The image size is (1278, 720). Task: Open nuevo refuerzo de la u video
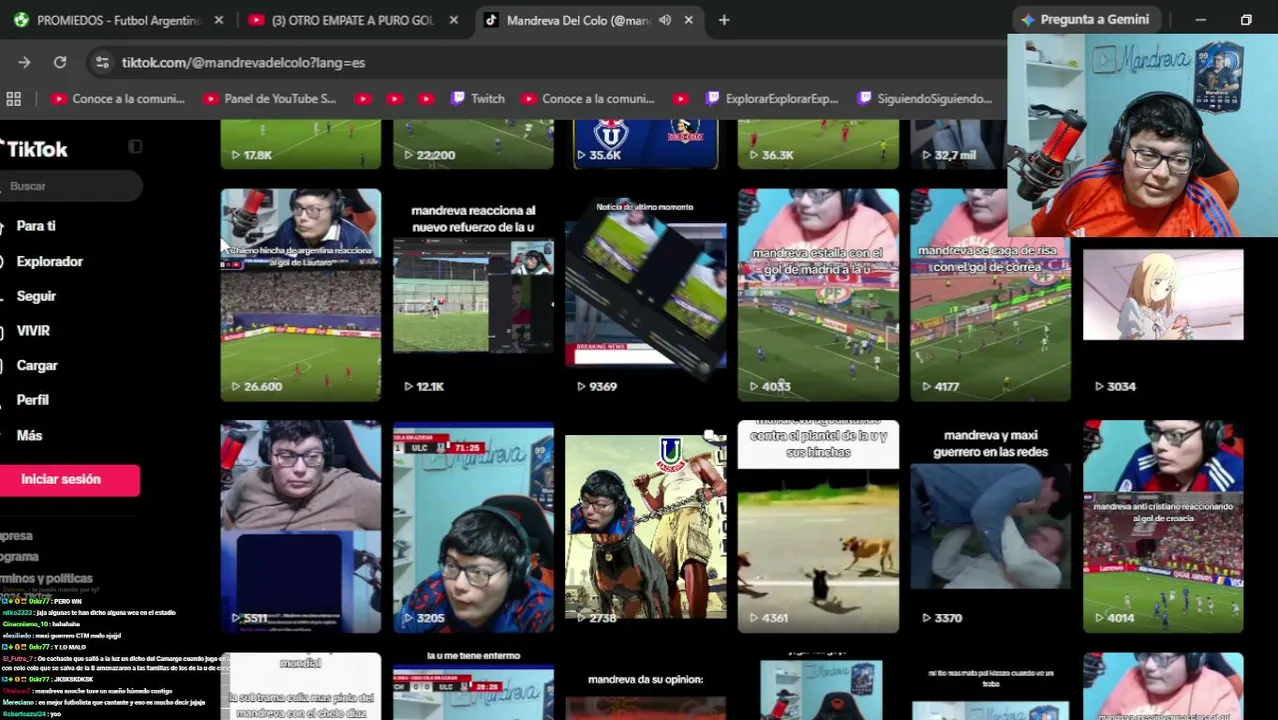[x=473, y=295]
